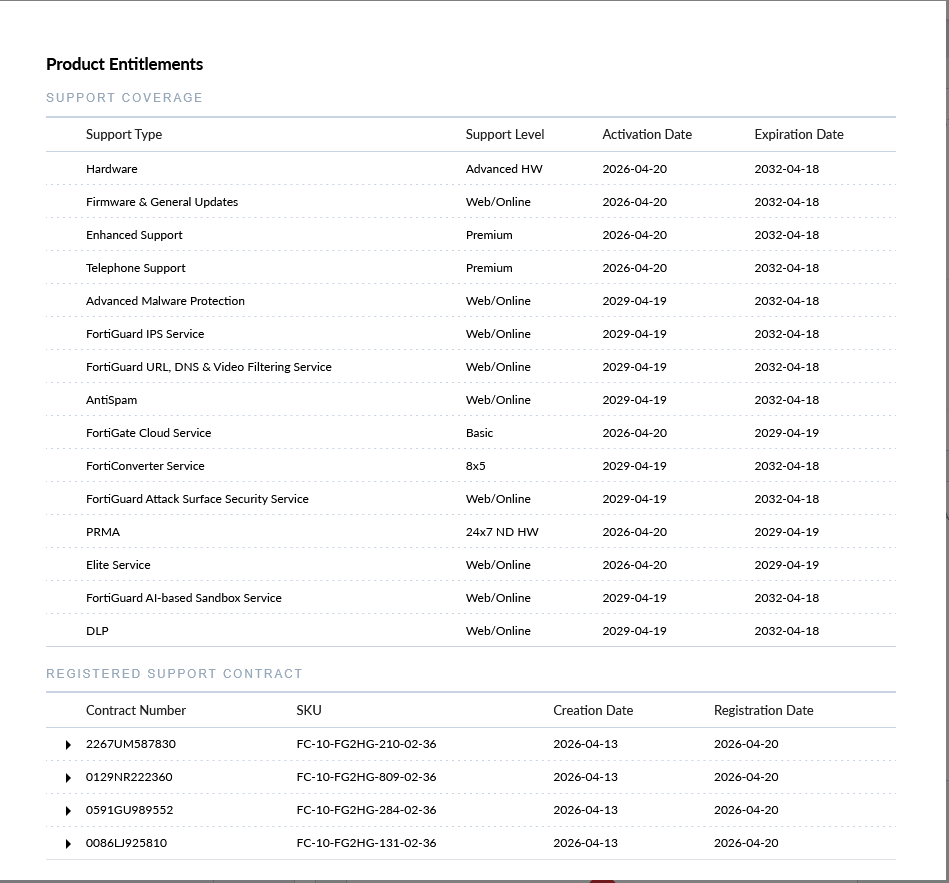Select the Elite Service row

click(471, 565)
